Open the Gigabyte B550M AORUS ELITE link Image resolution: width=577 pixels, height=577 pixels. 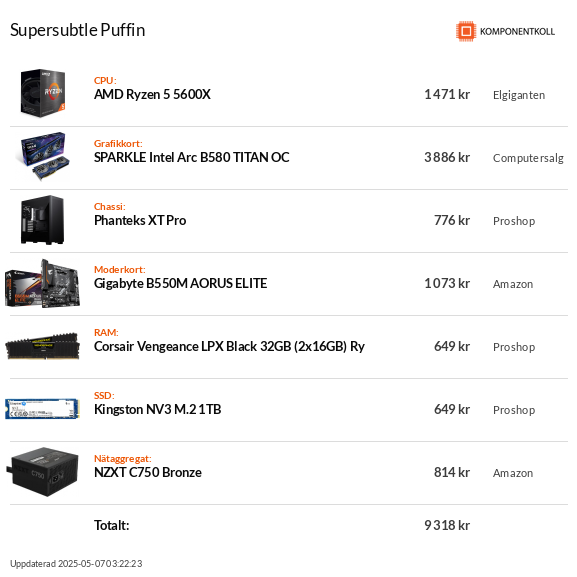point(181,283)
